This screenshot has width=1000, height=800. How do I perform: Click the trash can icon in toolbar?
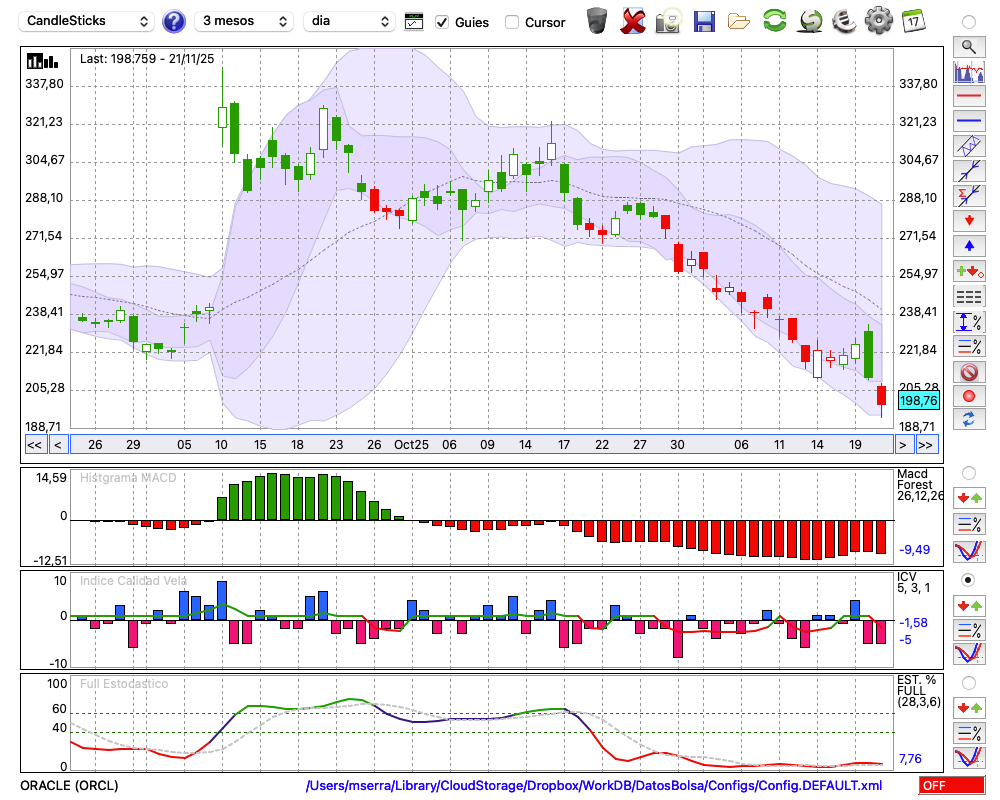click(597, 21)
